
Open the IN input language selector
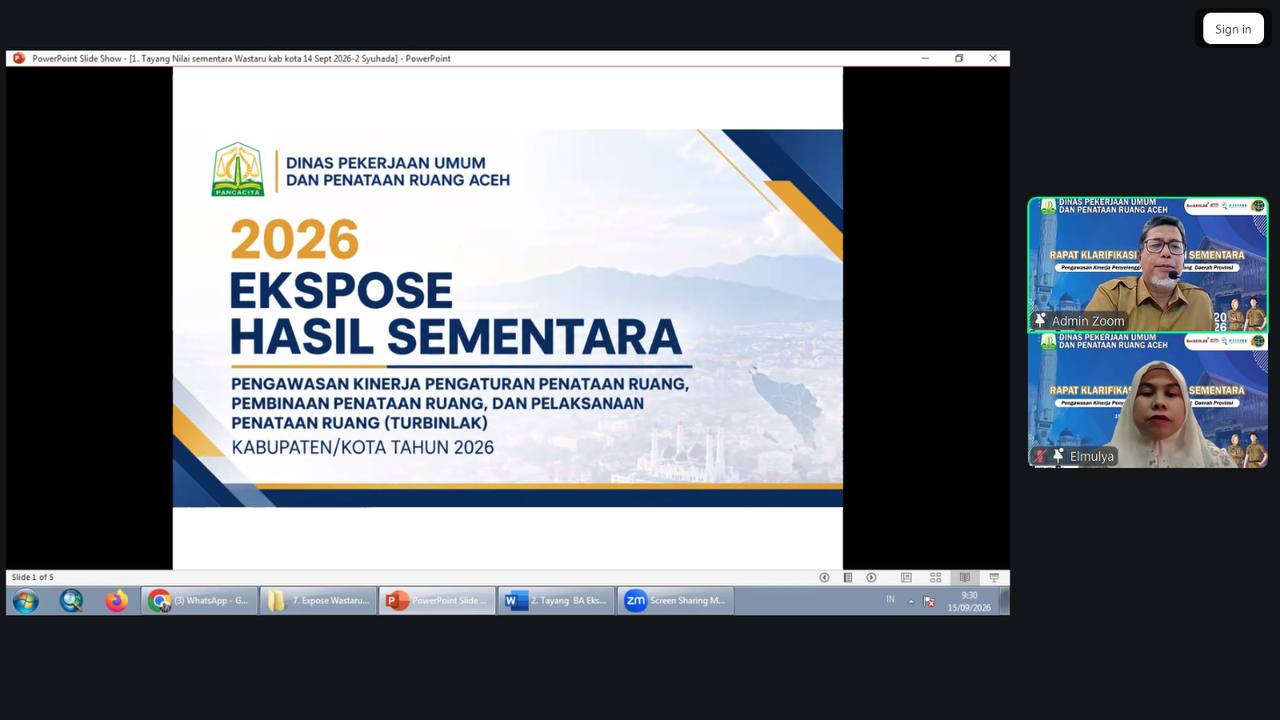coord(890,600)
